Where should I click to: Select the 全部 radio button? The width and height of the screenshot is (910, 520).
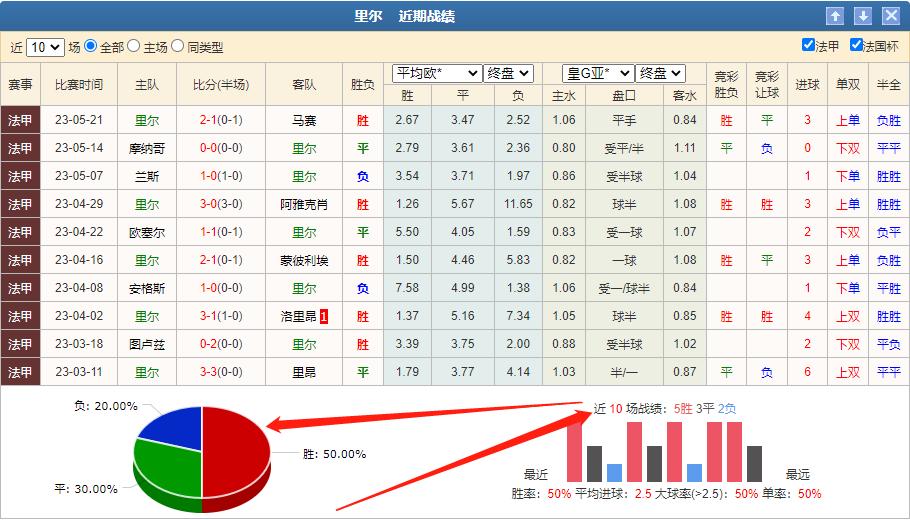(91, 46)
